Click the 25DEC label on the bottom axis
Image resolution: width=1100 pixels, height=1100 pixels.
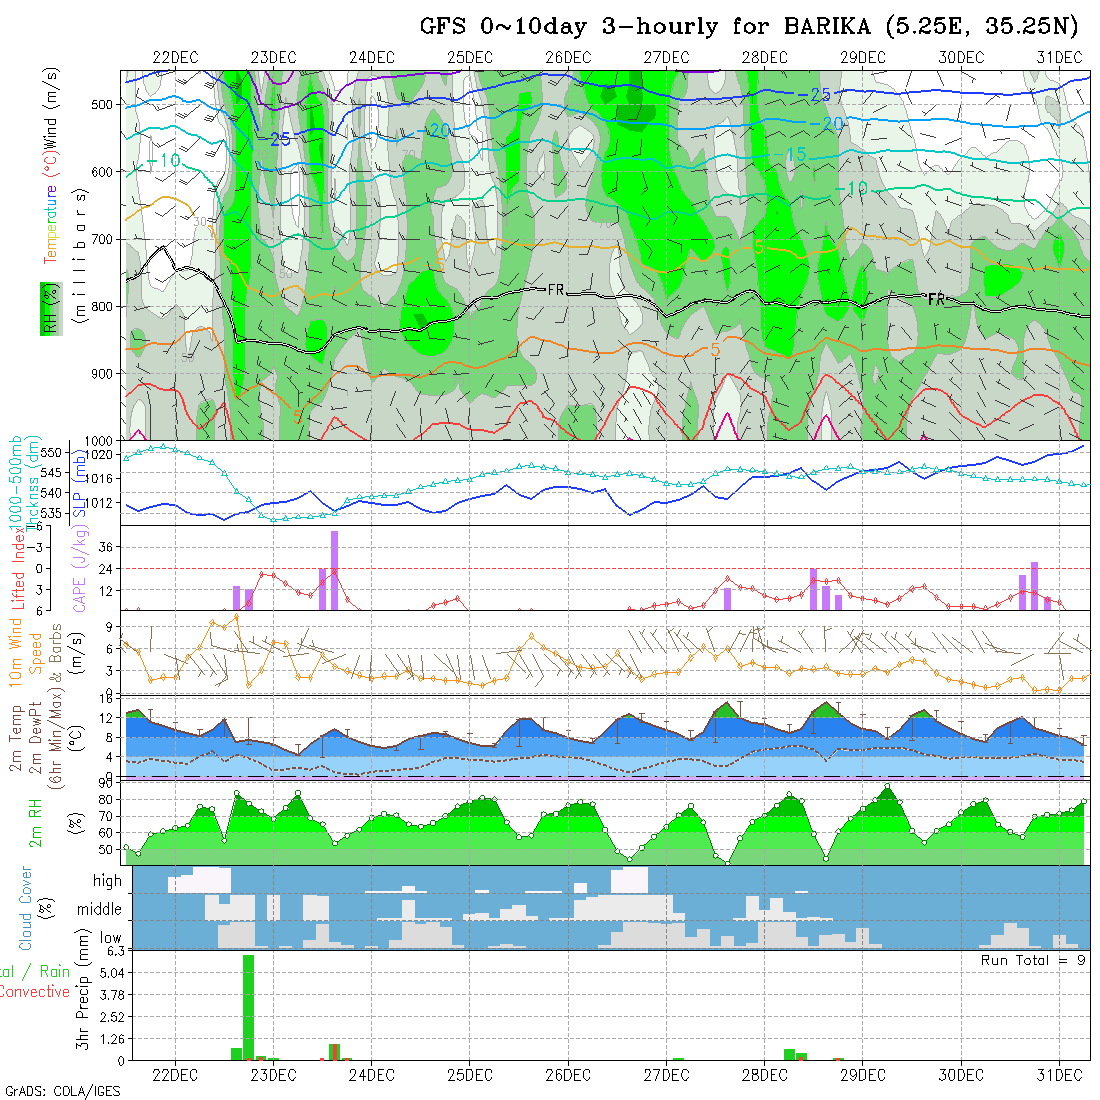point(469,1075)
